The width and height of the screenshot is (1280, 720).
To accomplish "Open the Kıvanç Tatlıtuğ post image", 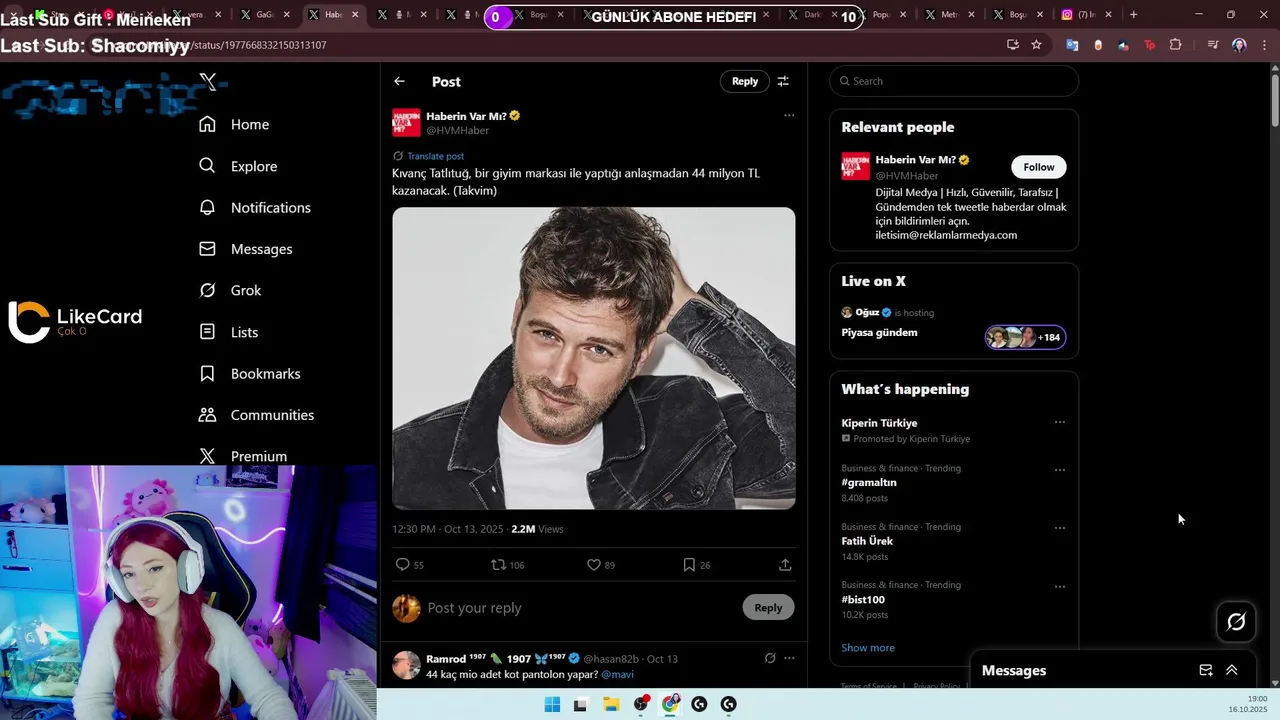I will [594, 358].
